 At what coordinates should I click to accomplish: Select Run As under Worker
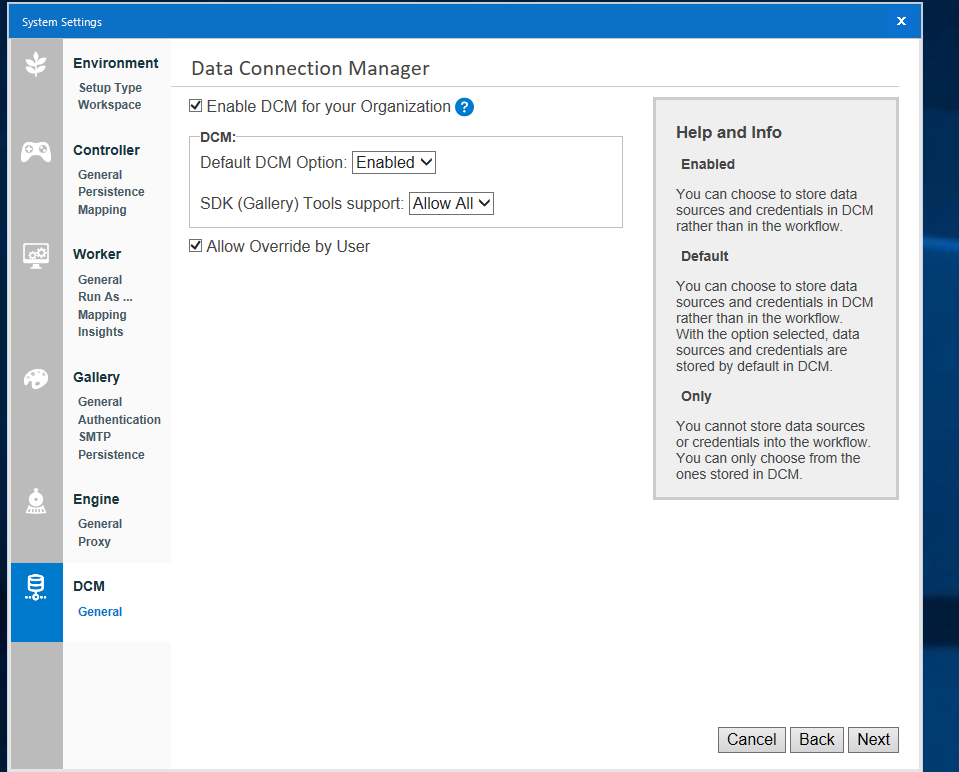pos(104,296)
